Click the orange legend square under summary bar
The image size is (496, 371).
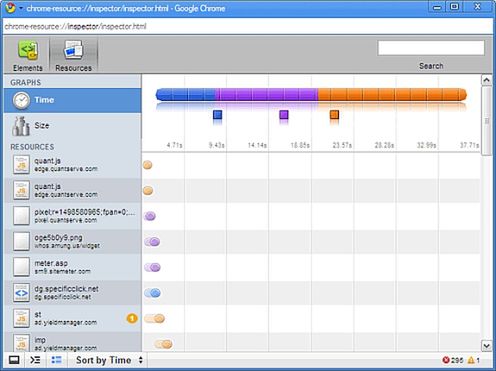[x=334, y=115]
